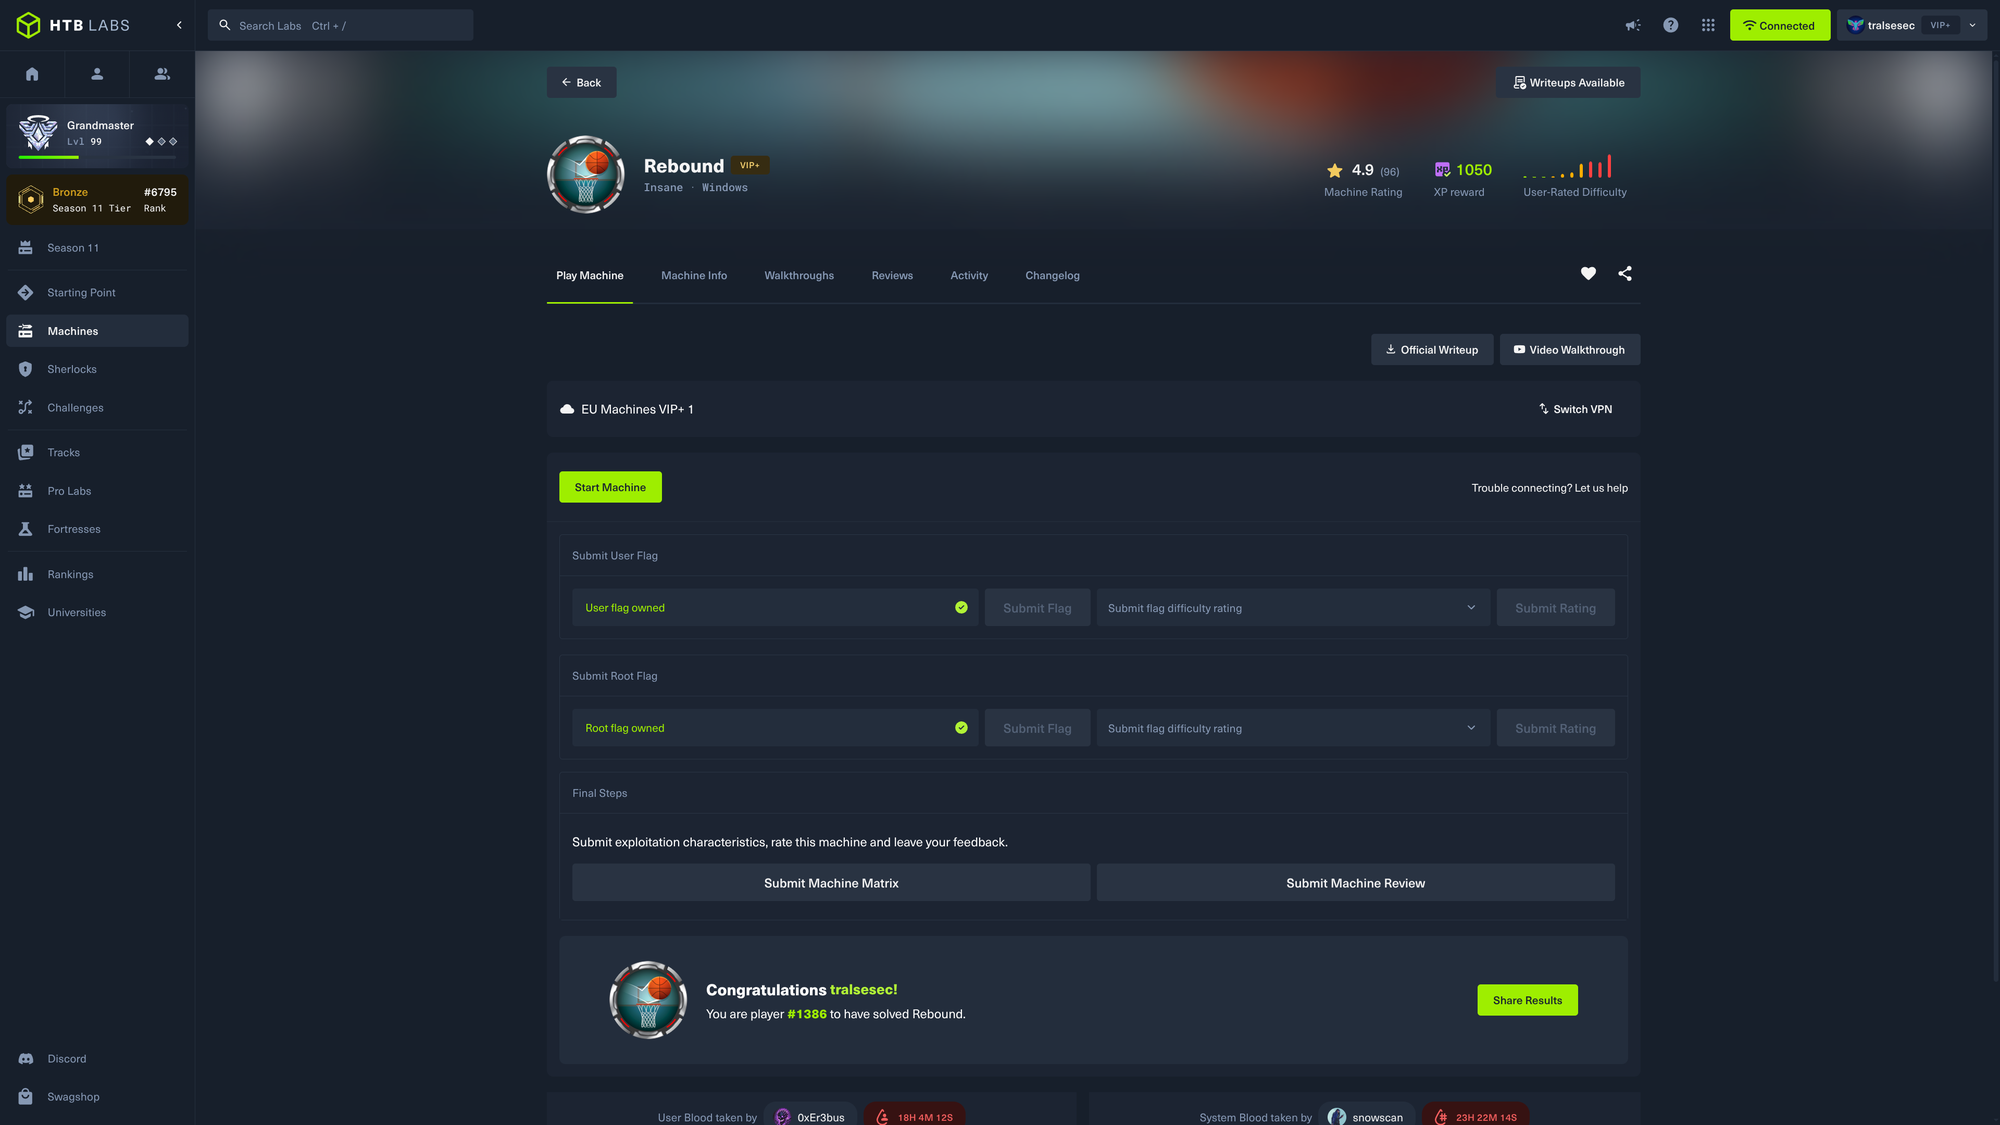Click the Pro Labs sidebar icon

coord(26,491)
